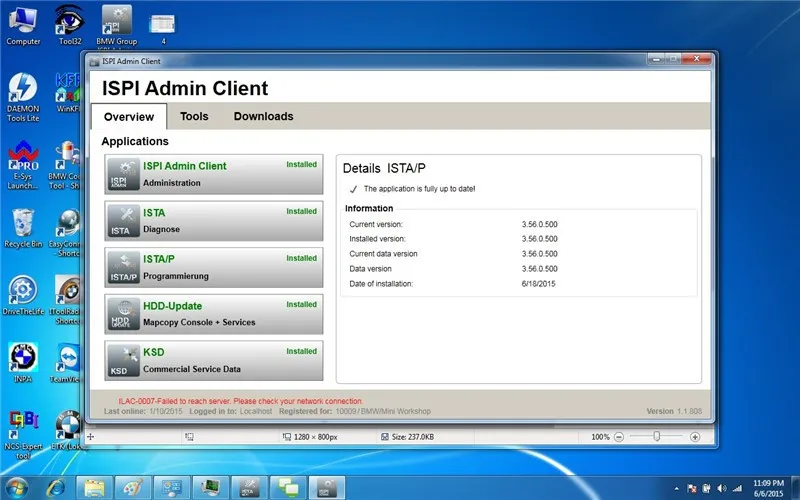Open the Tools tab
The width and height of the screenshot is (800, 500).
click(x=194, y=116)
